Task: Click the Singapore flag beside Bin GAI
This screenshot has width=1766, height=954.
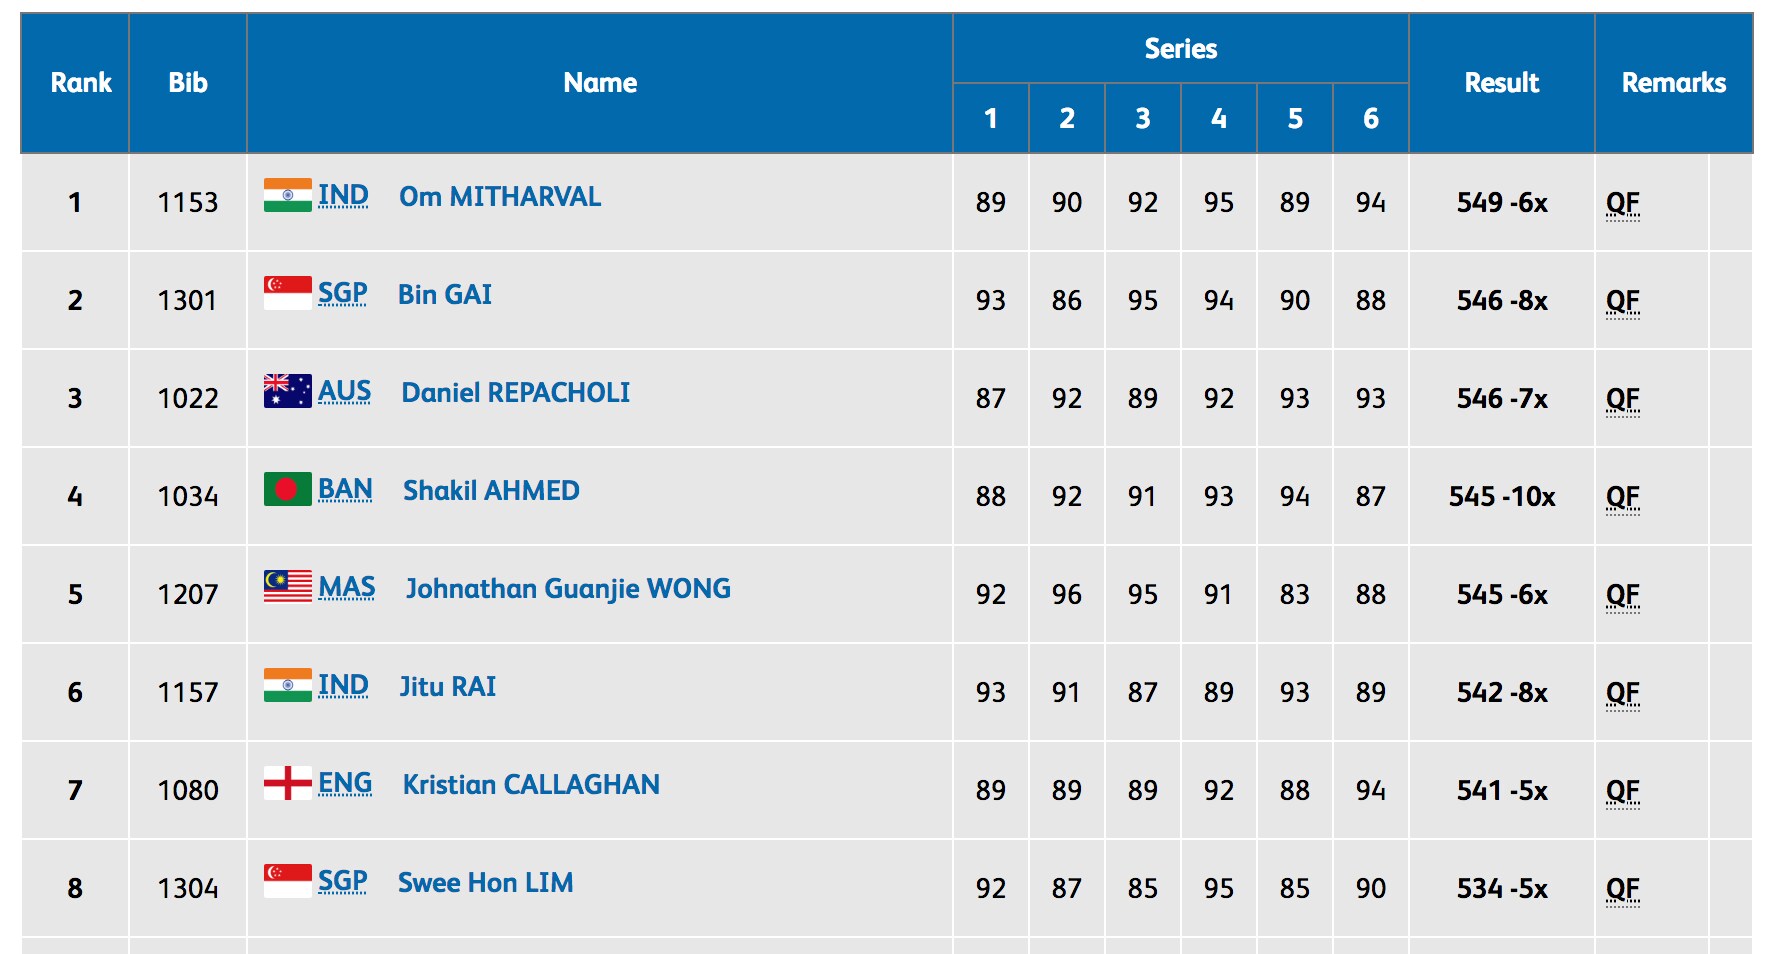Action: click(287, 293)
